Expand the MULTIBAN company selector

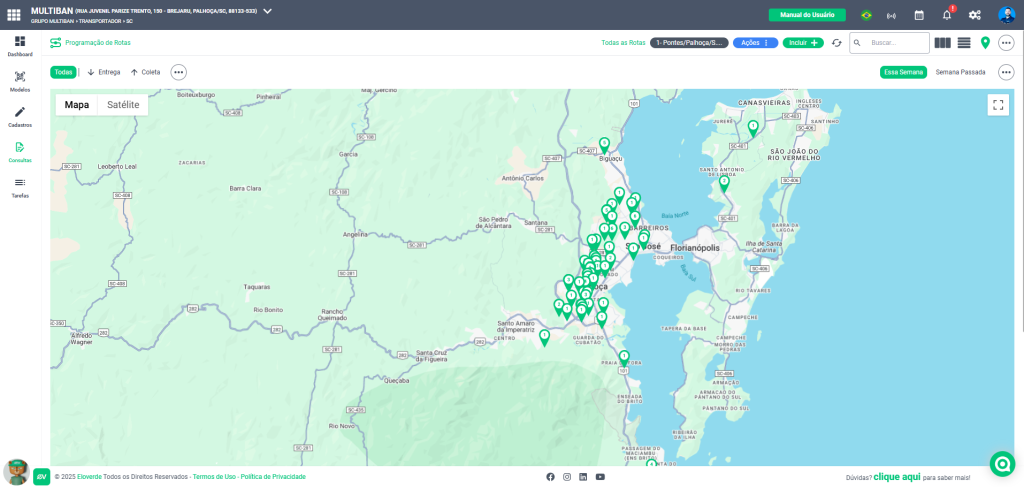(x=267, y=11)
